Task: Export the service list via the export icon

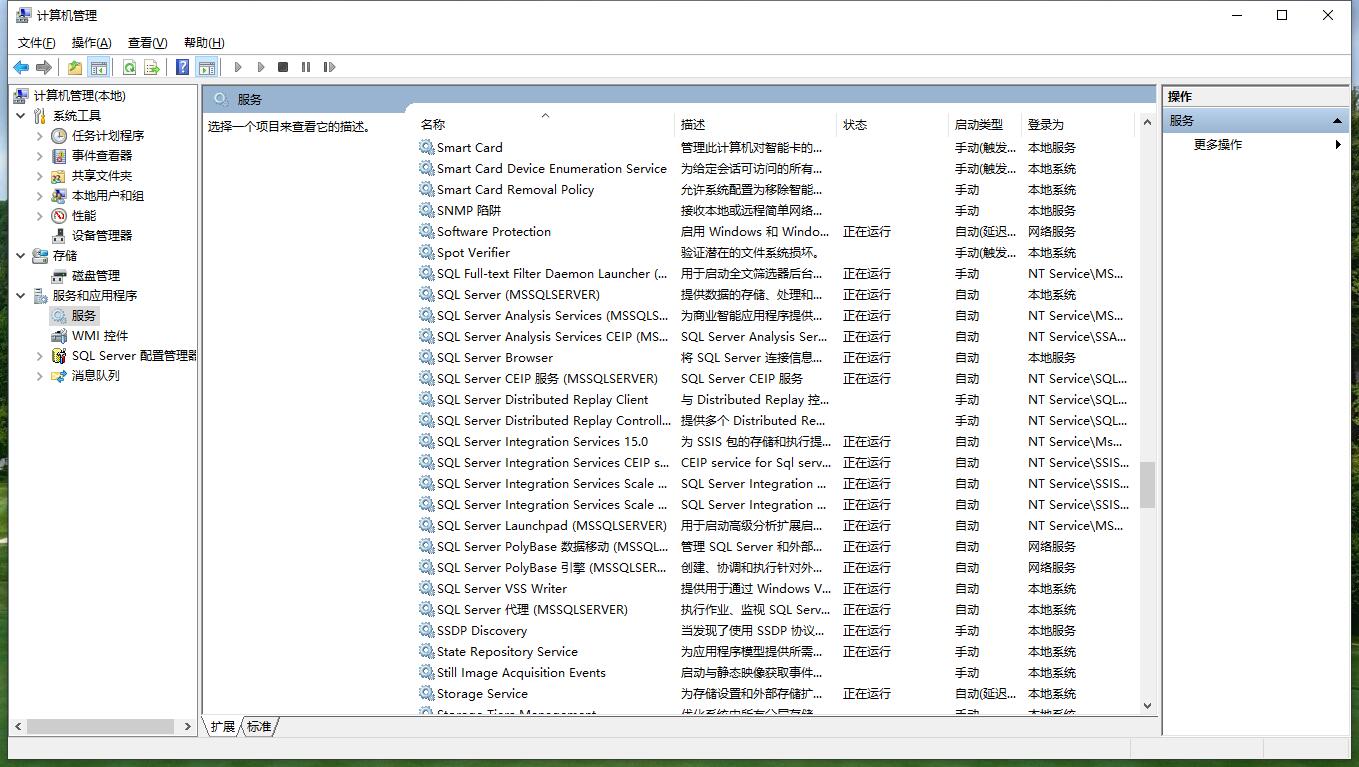Action: tap(152, 66)
